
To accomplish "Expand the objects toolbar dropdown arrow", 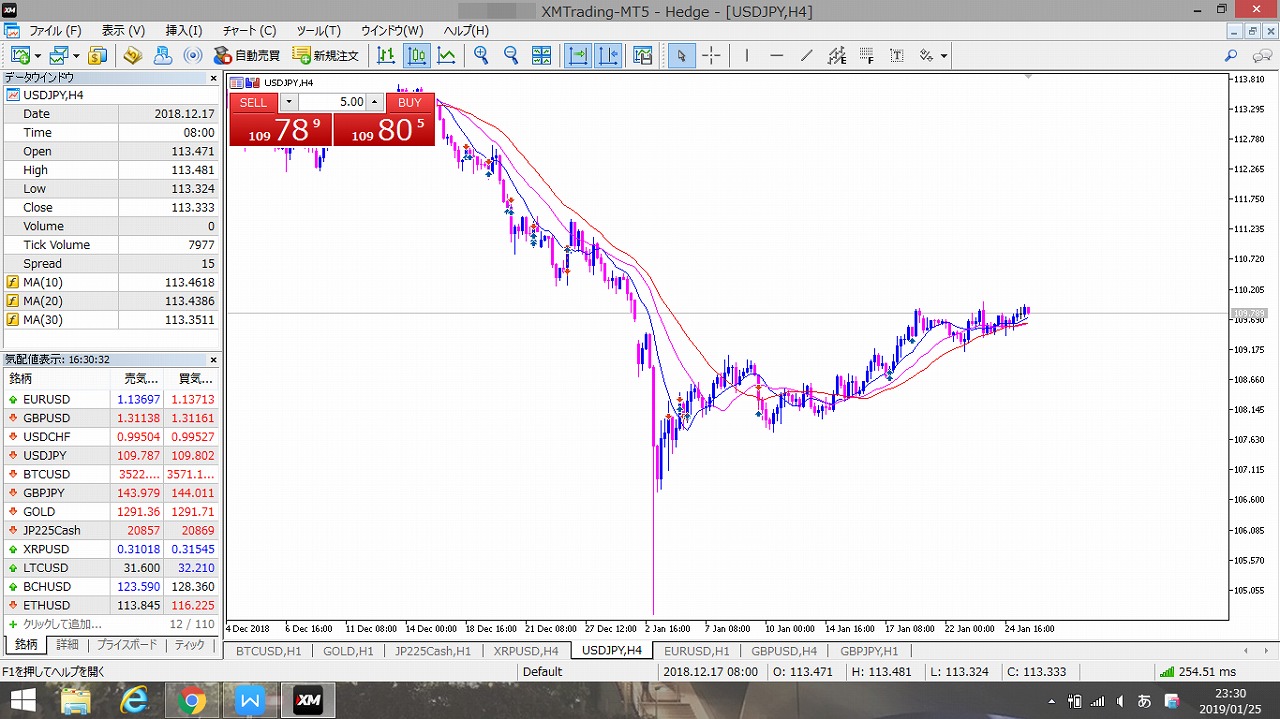I will pos(943,57).
